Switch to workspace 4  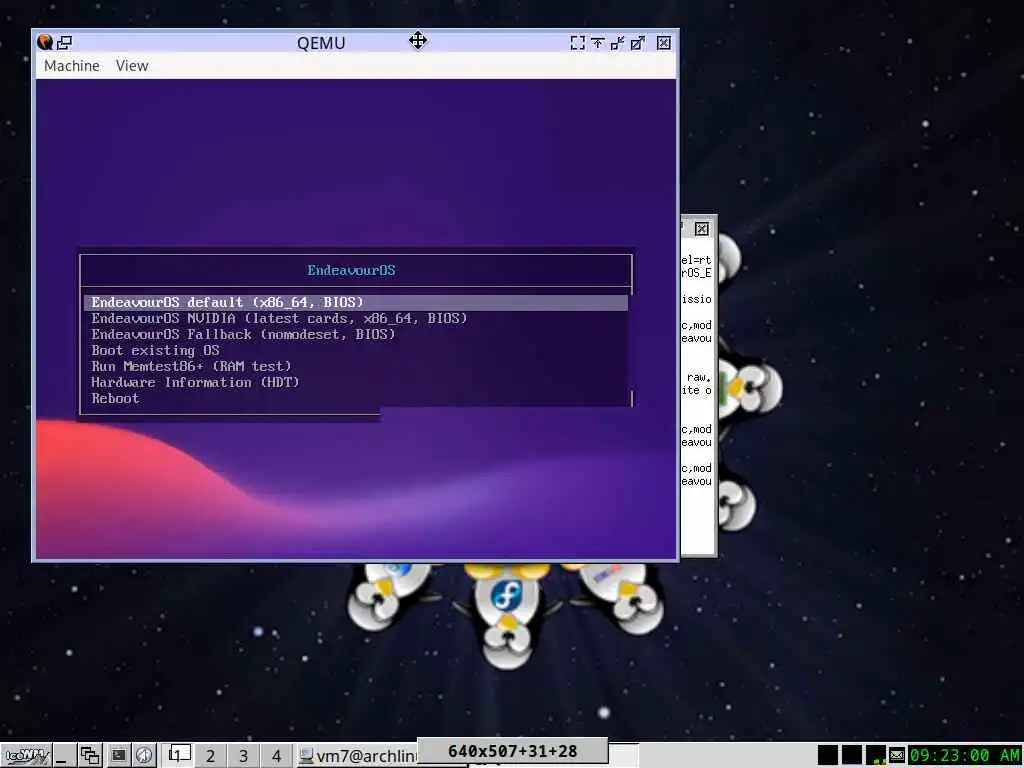tap(276, 756)
